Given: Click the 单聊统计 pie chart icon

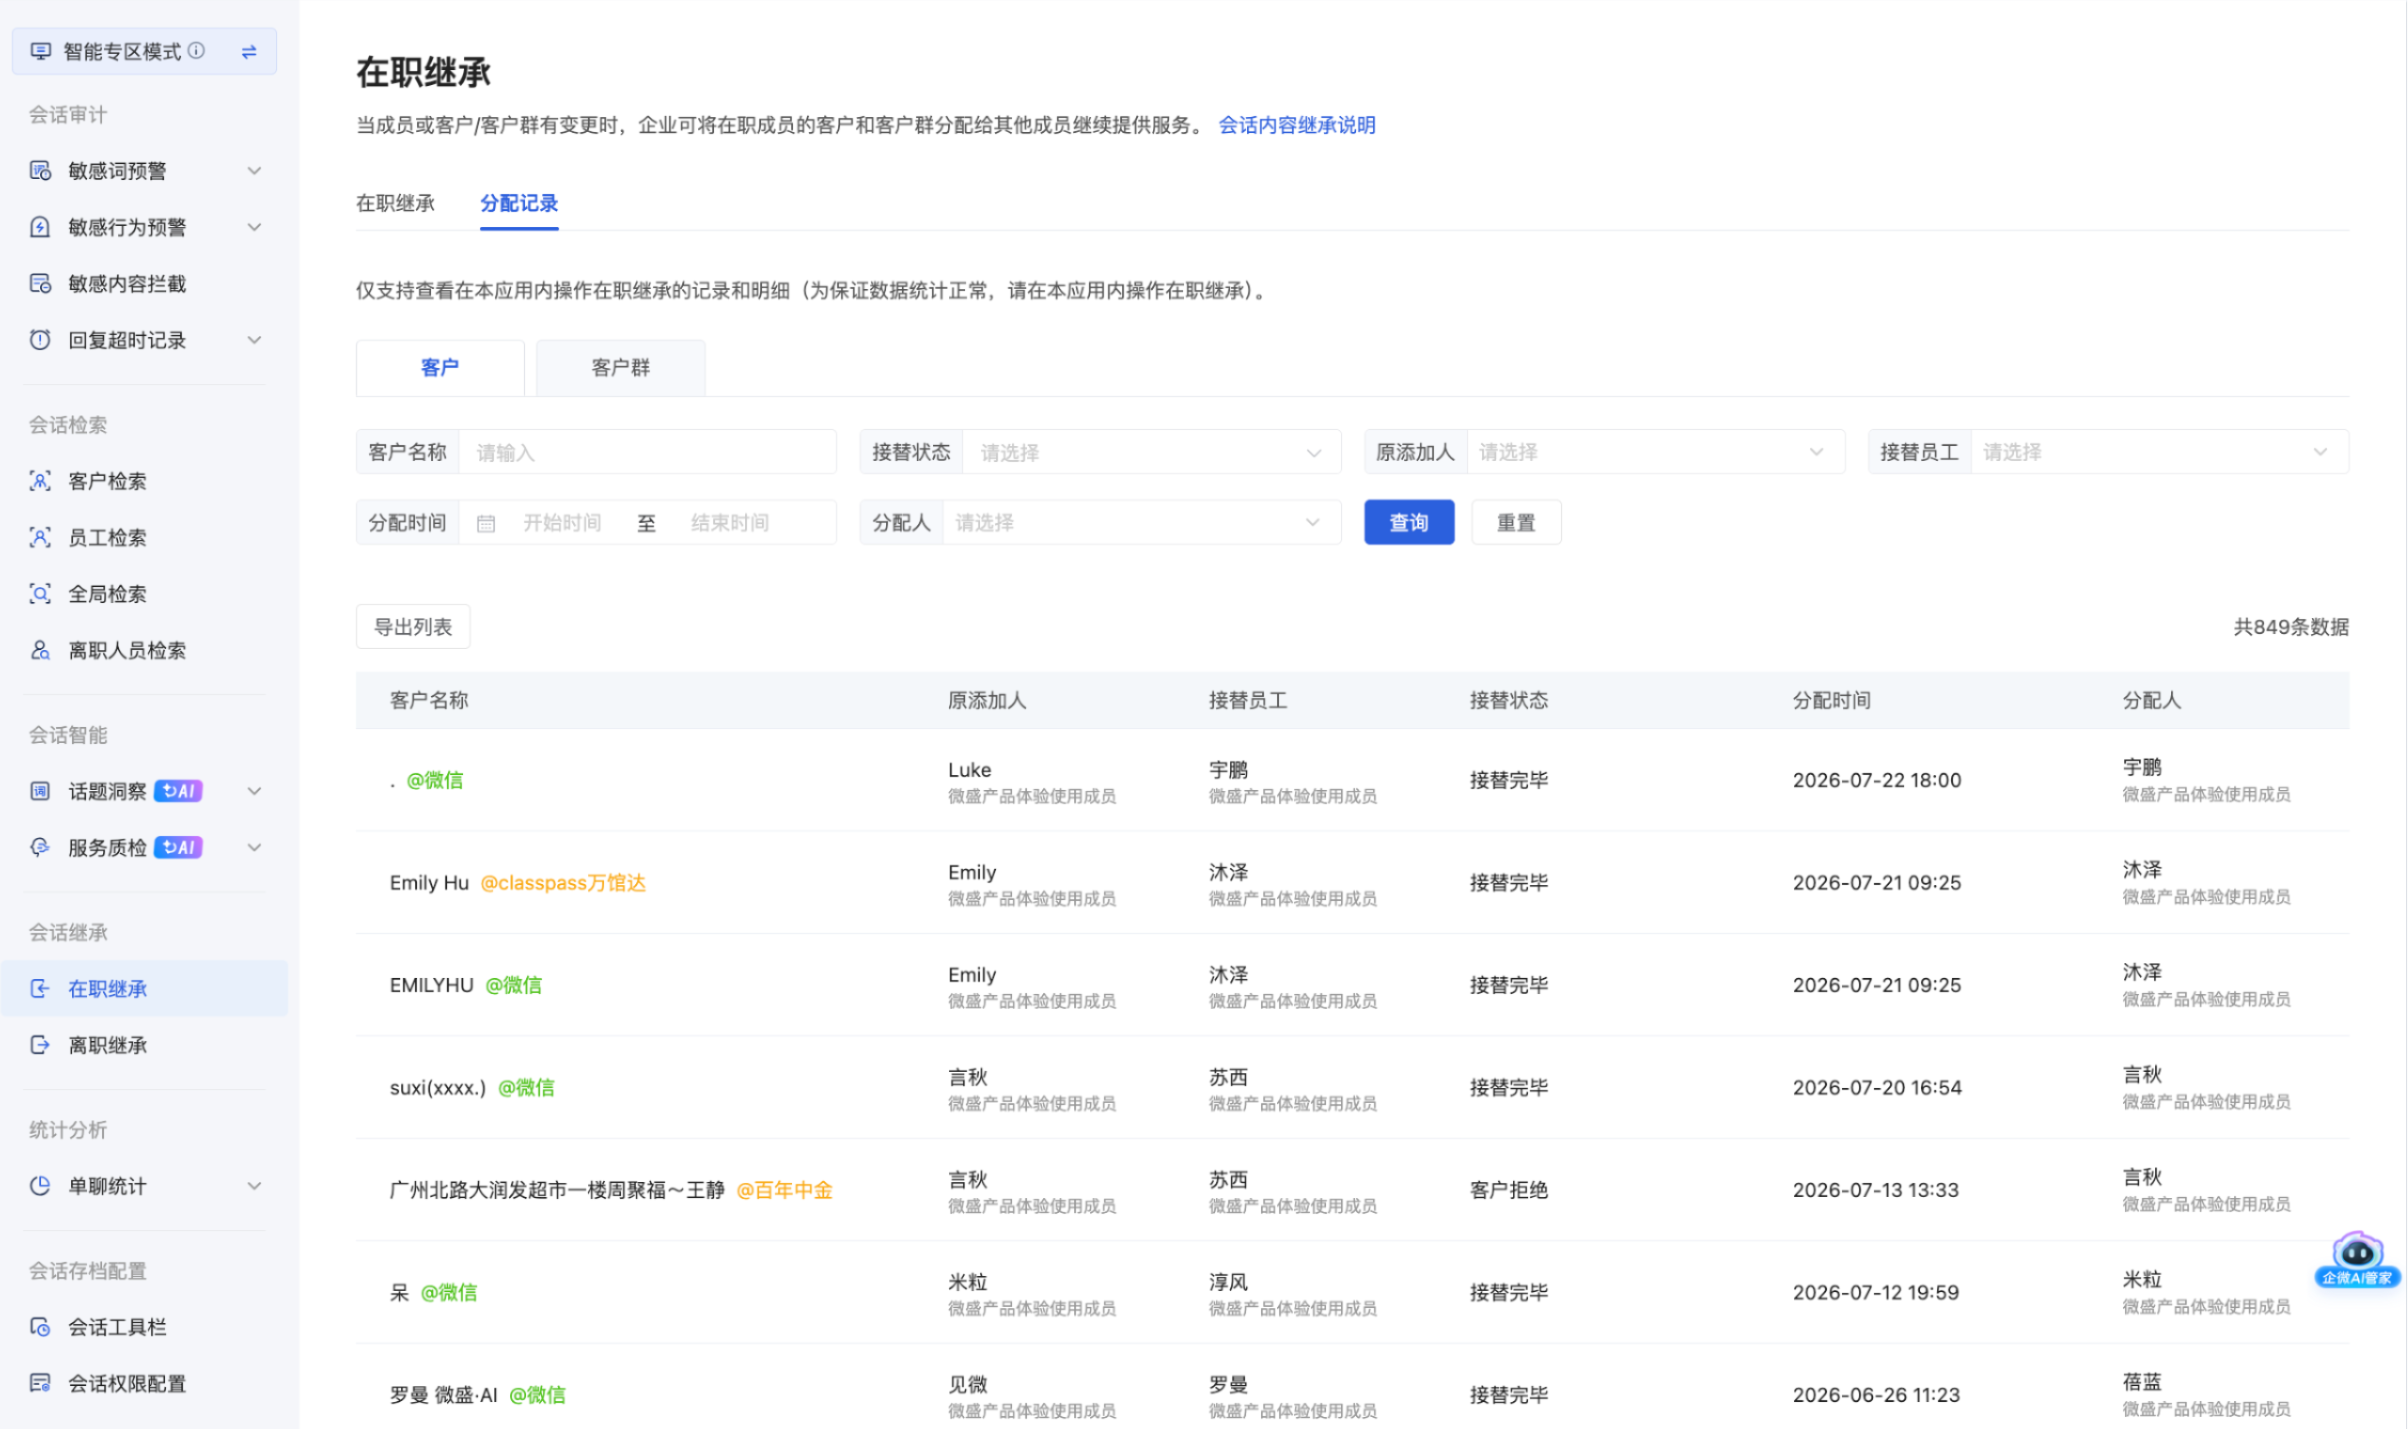Looking at the screenshot, I should tap(40, 1186).
